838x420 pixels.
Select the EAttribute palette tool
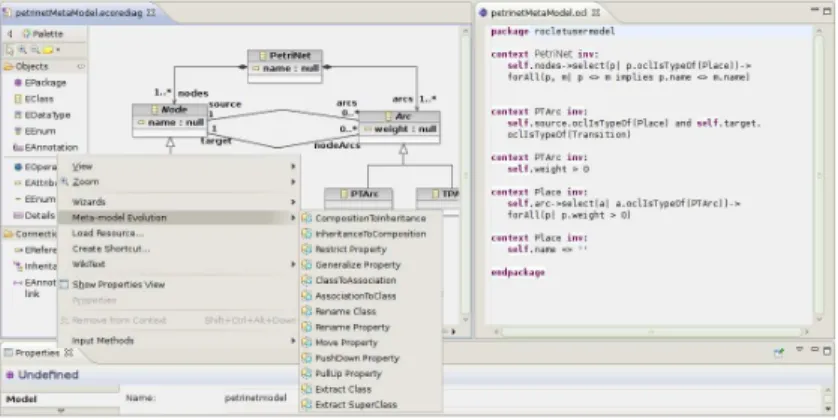click(35, 183)
